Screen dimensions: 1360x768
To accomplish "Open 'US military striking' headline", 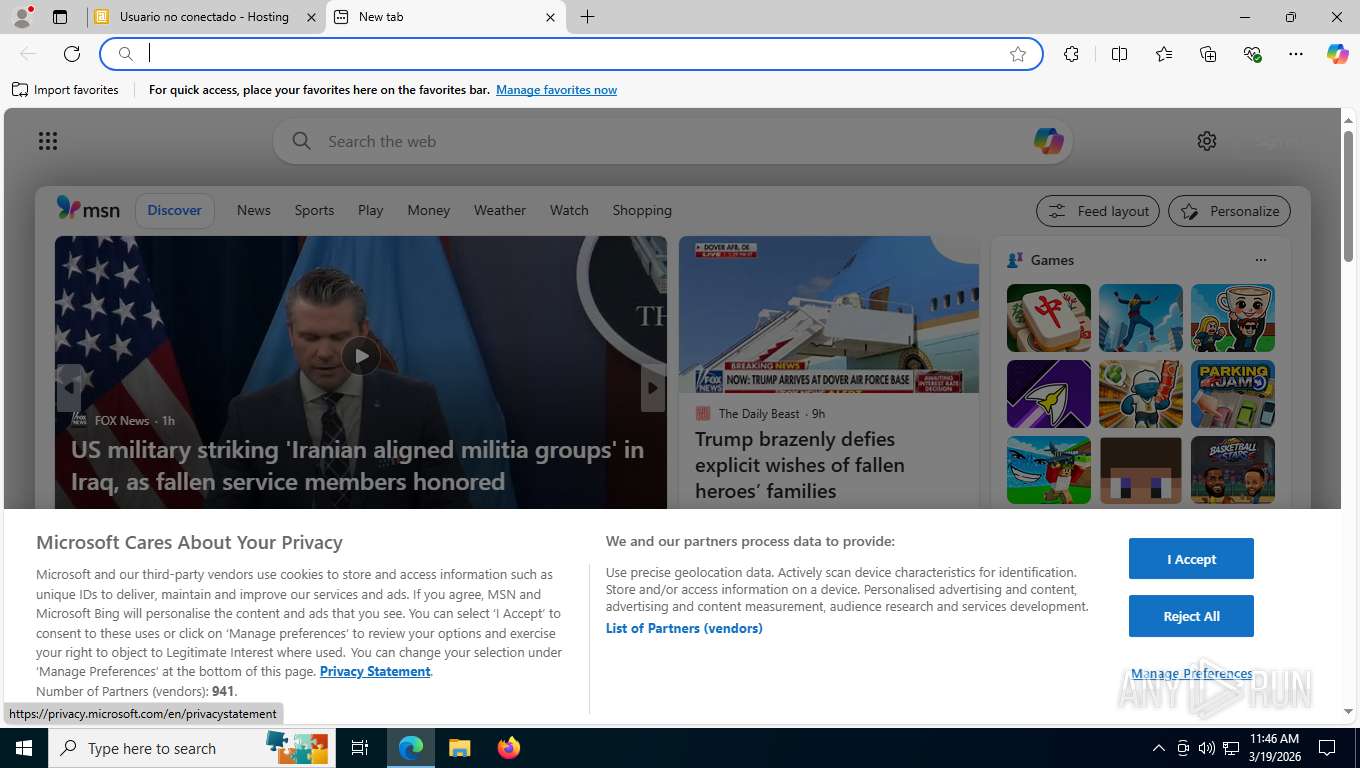I will click(357, 466).
